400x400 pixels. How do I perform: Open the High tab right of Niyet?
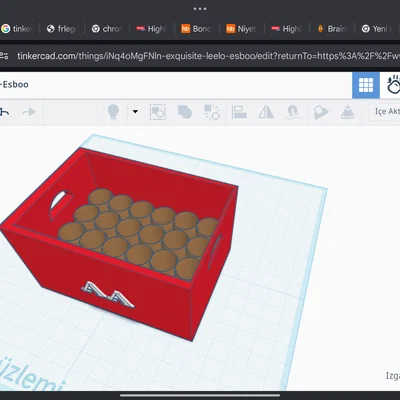click(286, 29)
